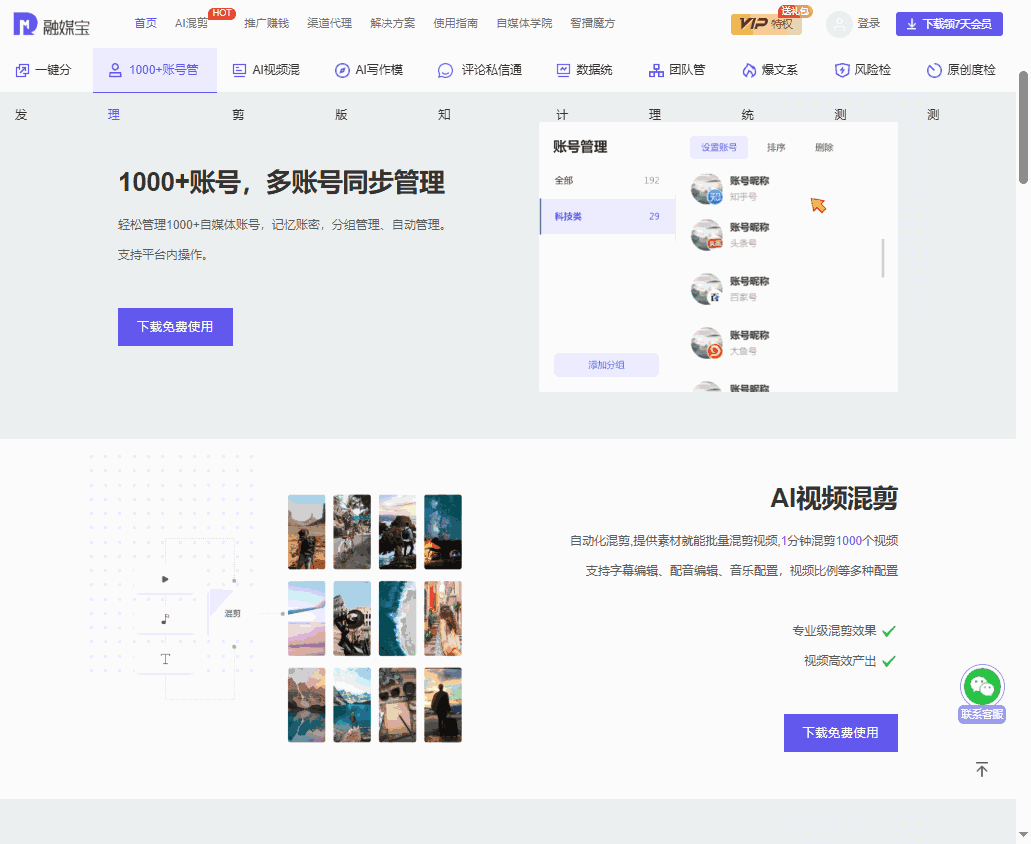Screen dimensions: 1031x844
Task: Click the AI视频混剪 heading
Action: pos(834,499)
